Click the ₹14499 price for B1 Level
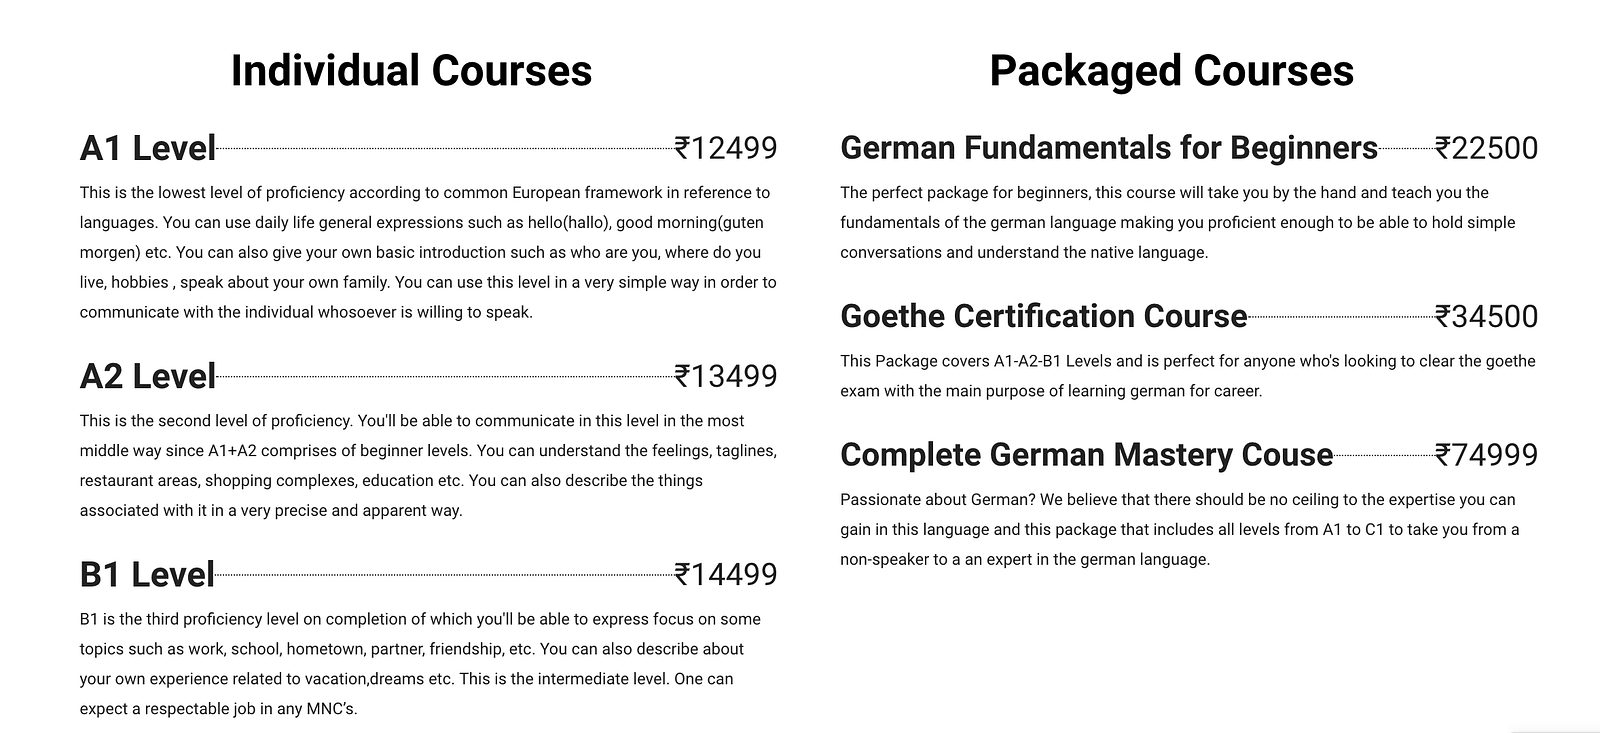1600x733 pixels. 726,574
